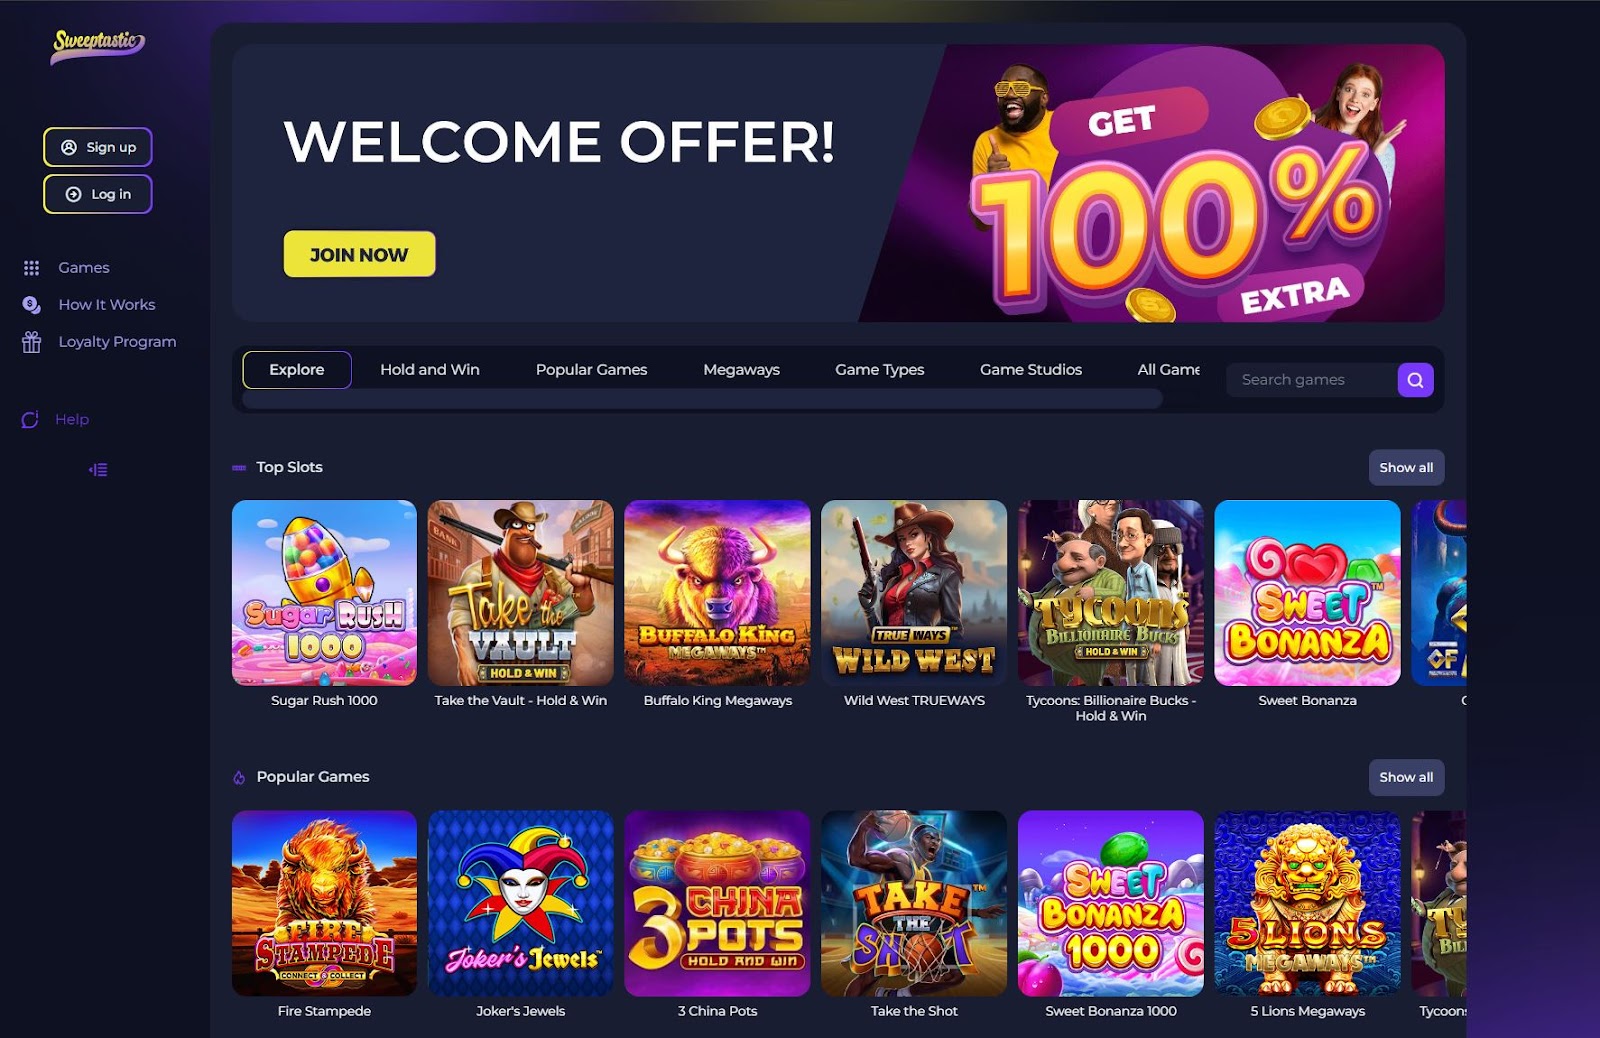Click the Log in button
This screenshot has height=1038, width=1600.
point(98,194)
